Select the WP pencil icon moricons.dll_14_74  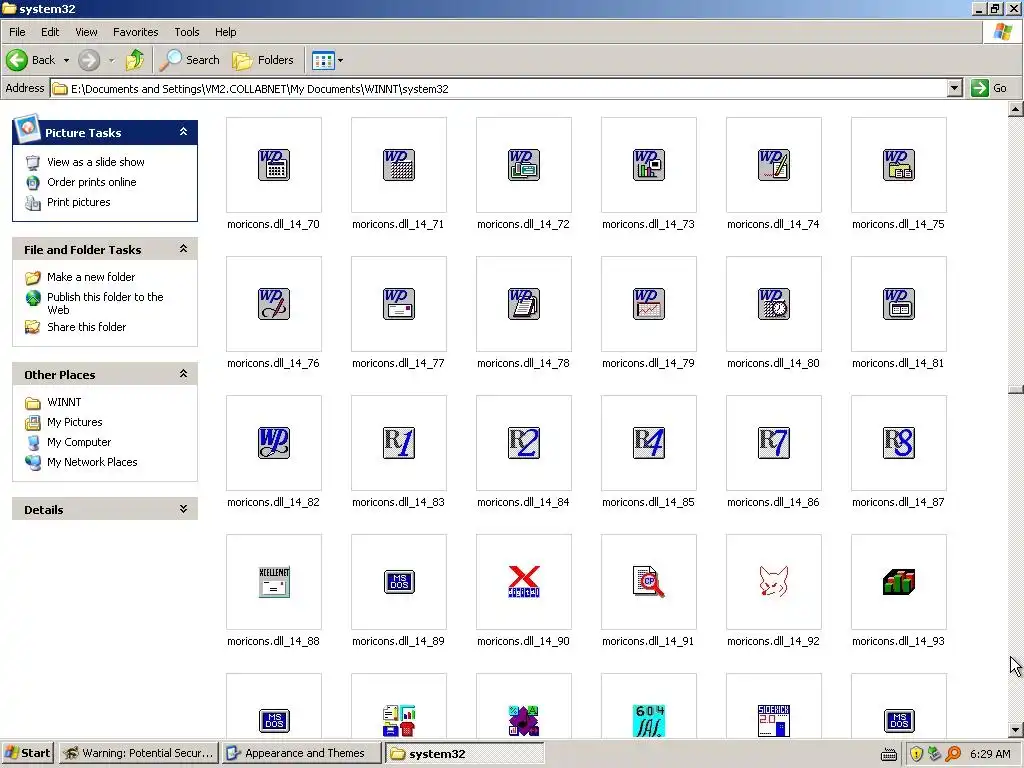(x=774, y=165)
